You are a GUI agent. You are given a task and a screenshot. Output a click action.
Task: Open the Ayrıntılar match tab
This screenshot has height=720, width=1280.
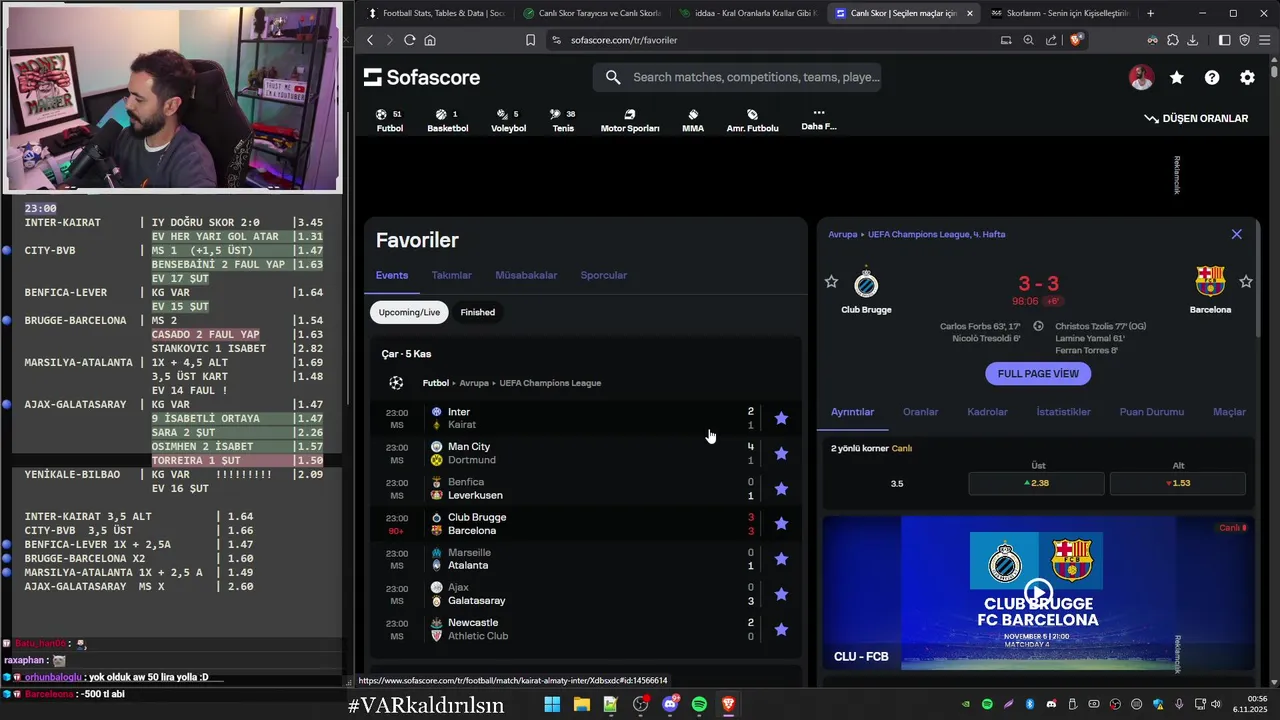point(852,412)
